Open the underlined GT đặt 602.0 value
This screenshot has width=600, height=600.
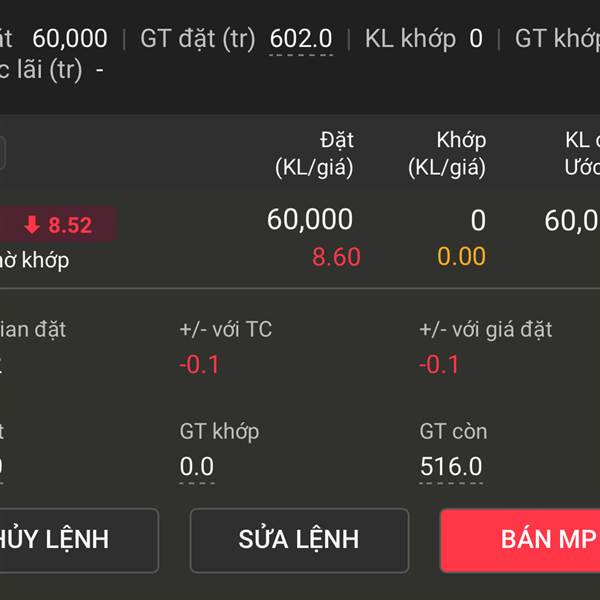[x=301, y=39]
